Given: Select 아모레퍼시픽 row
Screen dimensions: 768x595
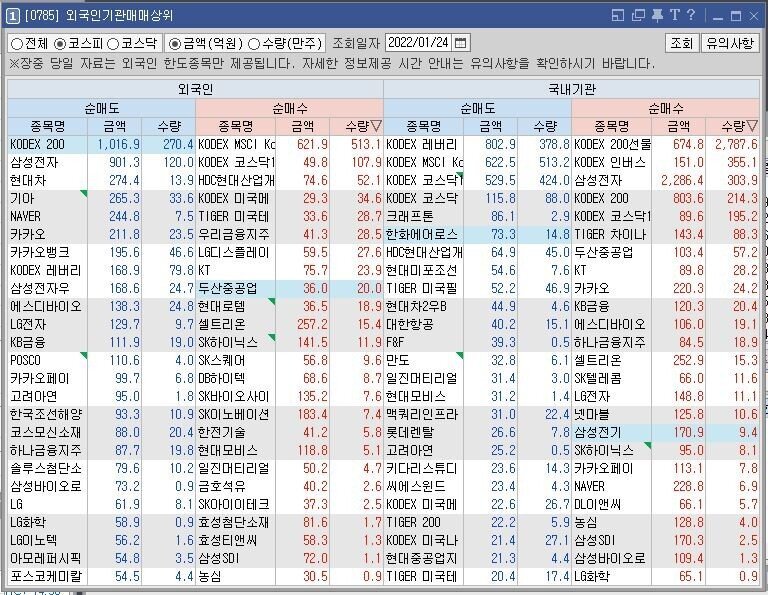Looking at the screenshot, I should pyautogui.click(x=101, y=558).
